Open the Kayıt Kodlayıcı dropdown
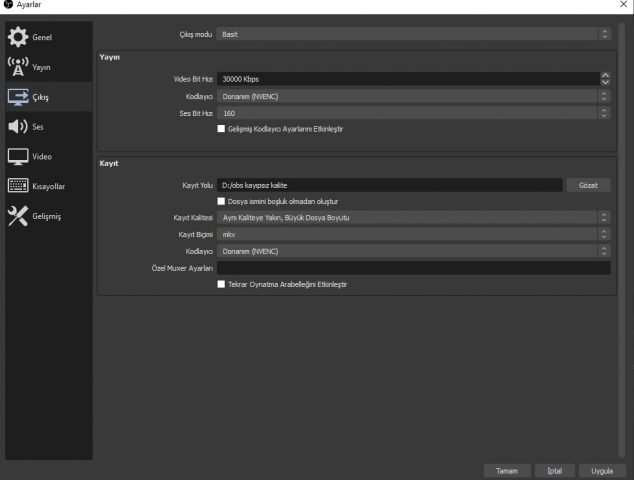634x480 pixels. 413,251
